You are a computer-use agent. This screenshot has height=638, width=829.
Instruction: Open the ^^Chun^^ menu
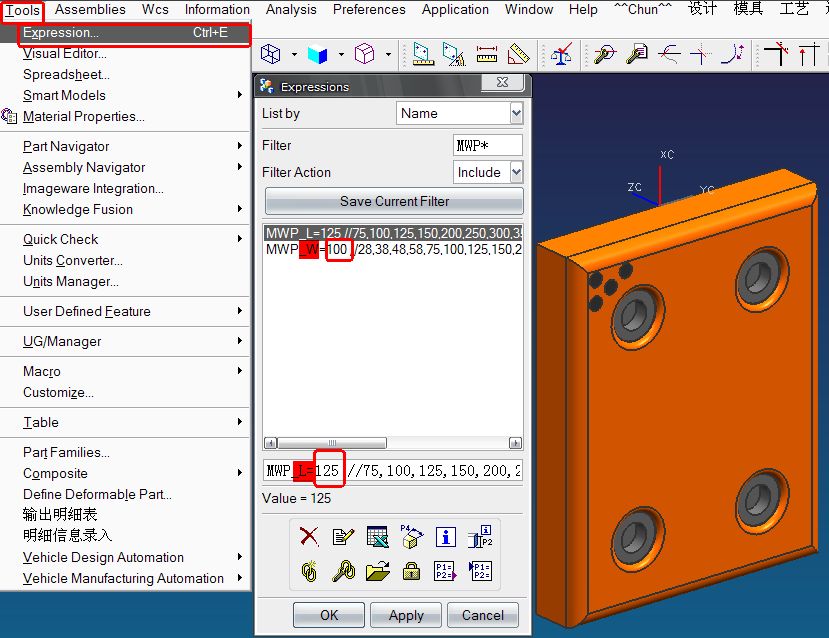[642, 10]
